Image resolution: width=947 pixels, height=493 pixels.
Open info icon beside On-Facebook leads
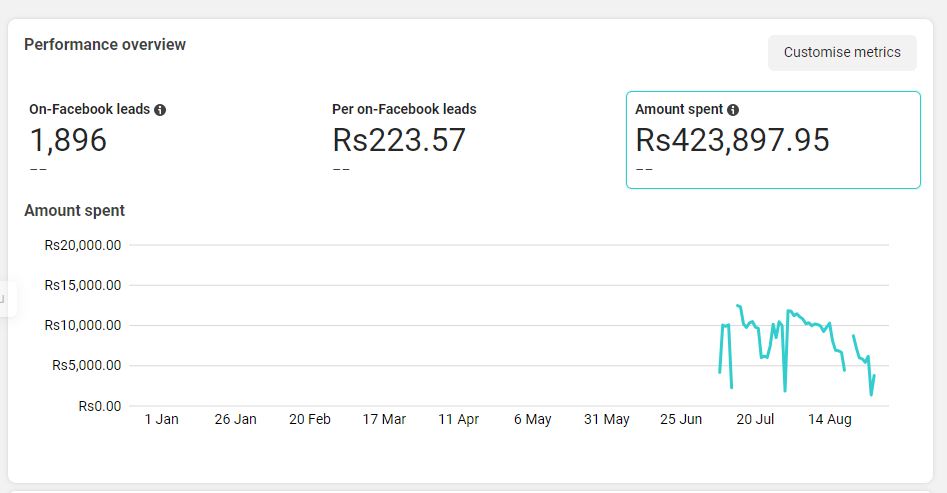pyautogui.click(x=160, y=110)
